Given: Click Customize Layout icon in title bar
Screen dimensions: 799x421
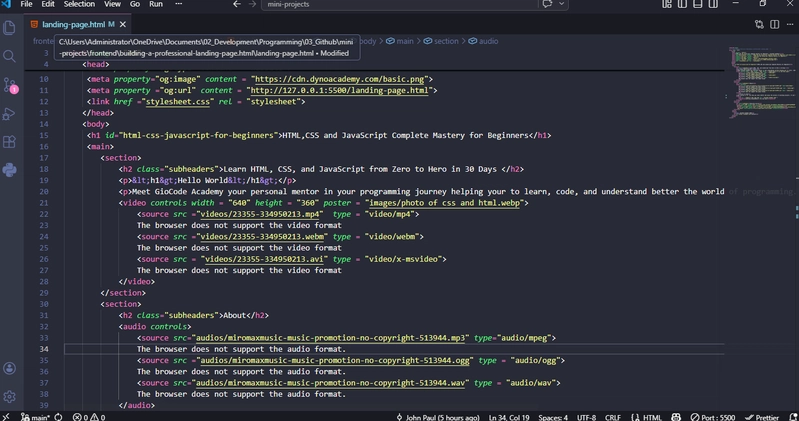Looking at the screenshot, I should coord(667,4).
